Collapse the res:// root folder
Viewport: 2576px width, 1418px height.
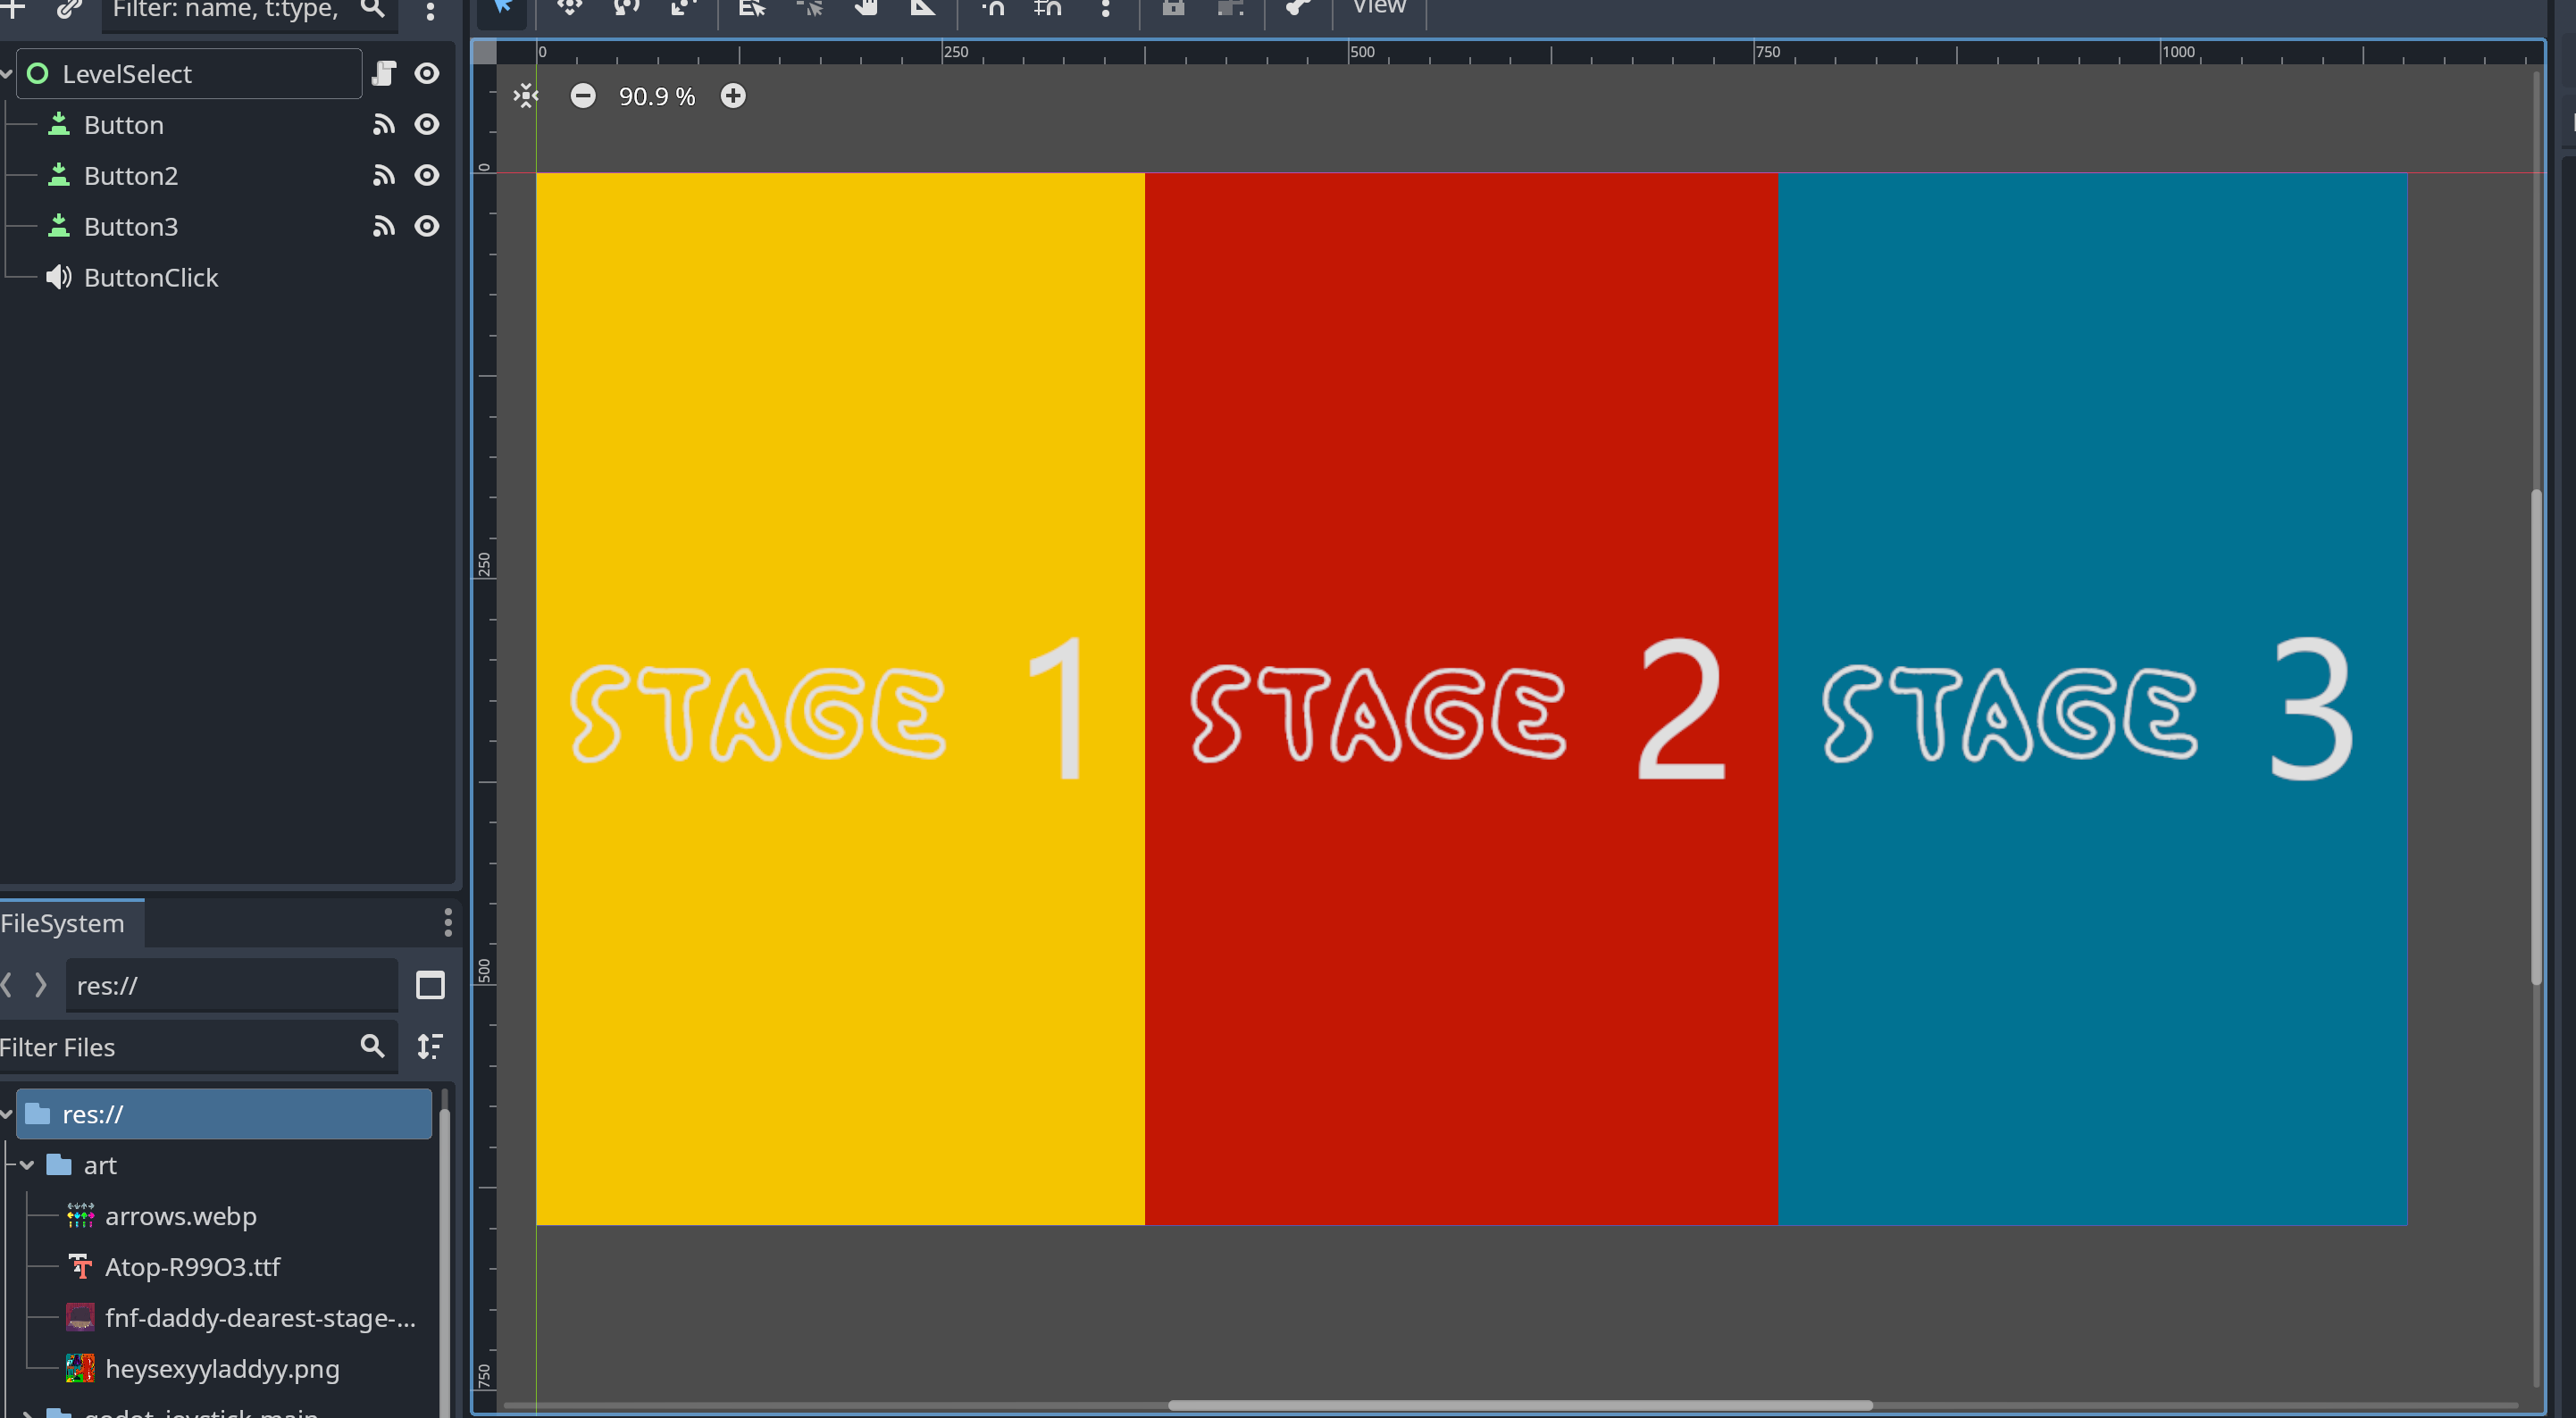(x=7, y=1114)
